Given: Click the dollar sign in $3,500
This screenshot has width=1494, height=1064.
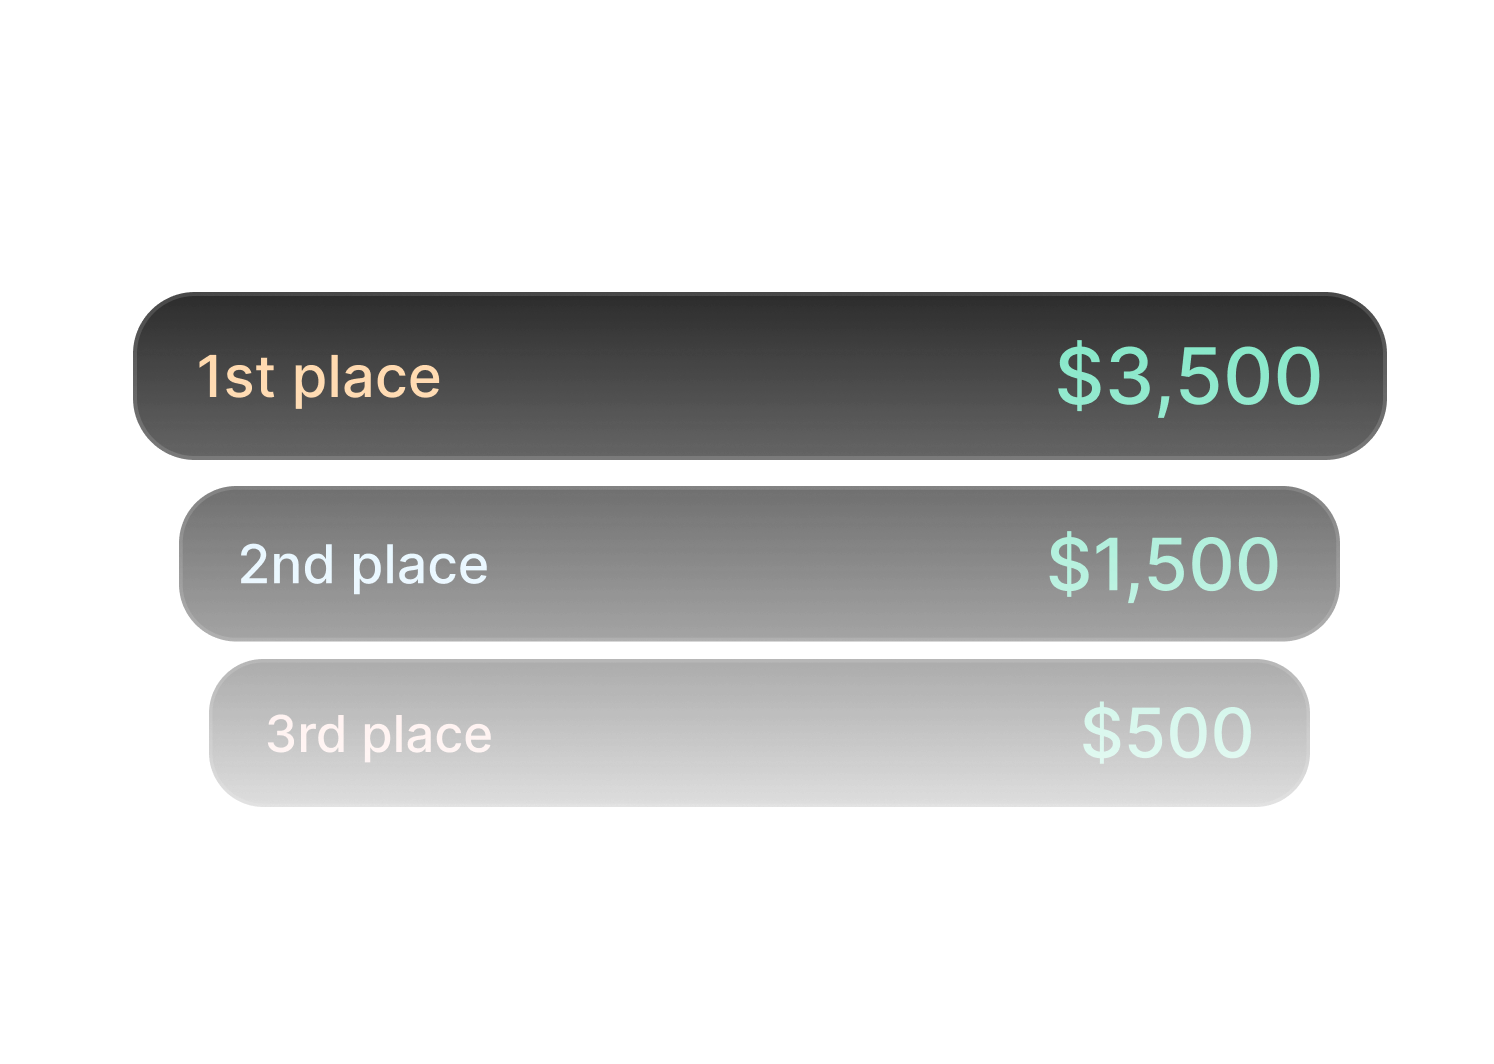Looking at the screenshot, I should pyautogui.click(x=1078, y=376).
